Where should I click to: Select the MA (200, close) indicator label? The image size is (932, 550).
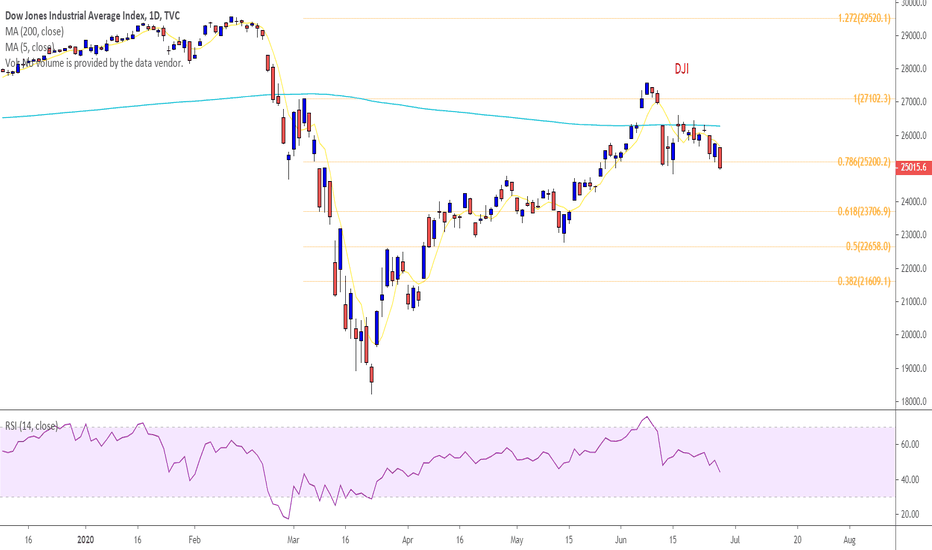34,32
